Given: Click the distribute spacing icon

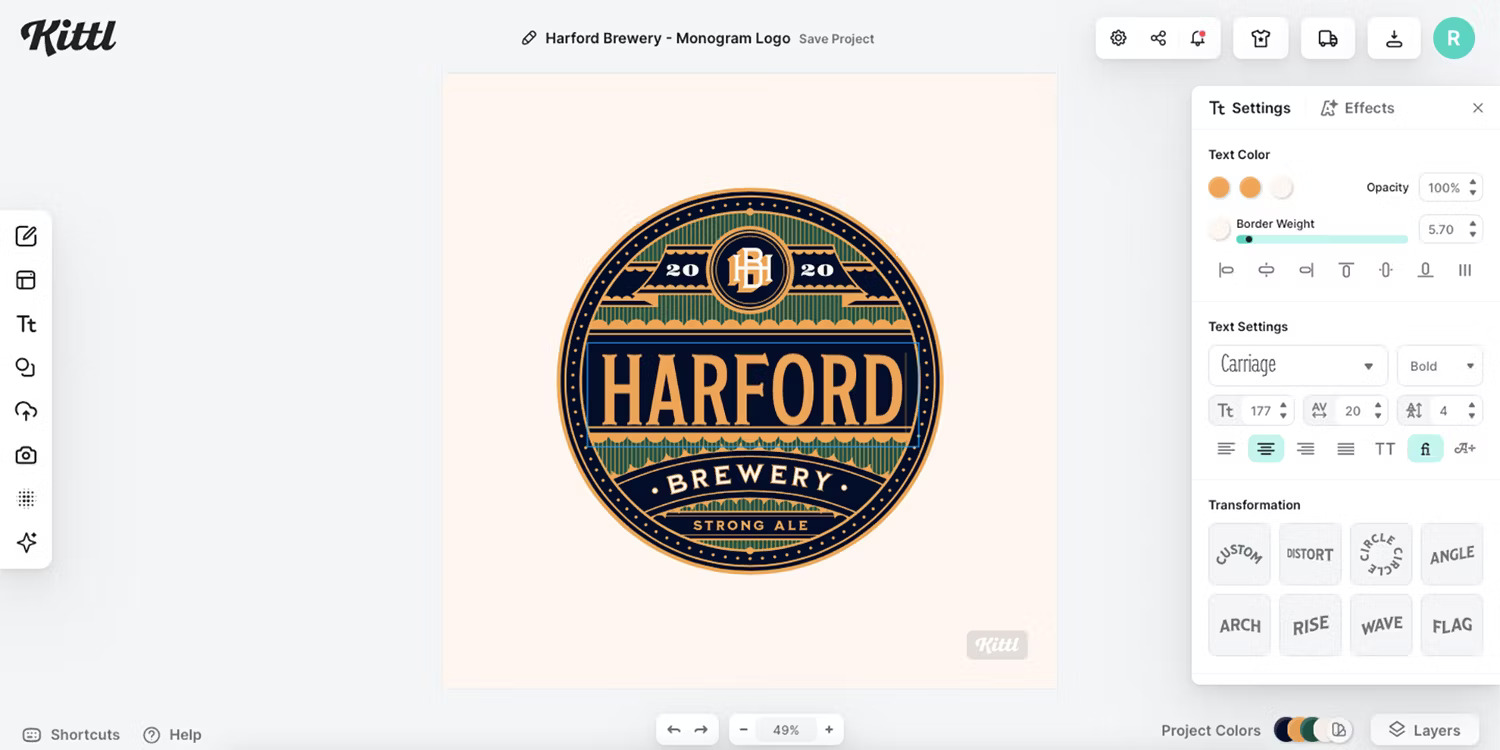Looking at the screenshot, I should (1465, 270).
